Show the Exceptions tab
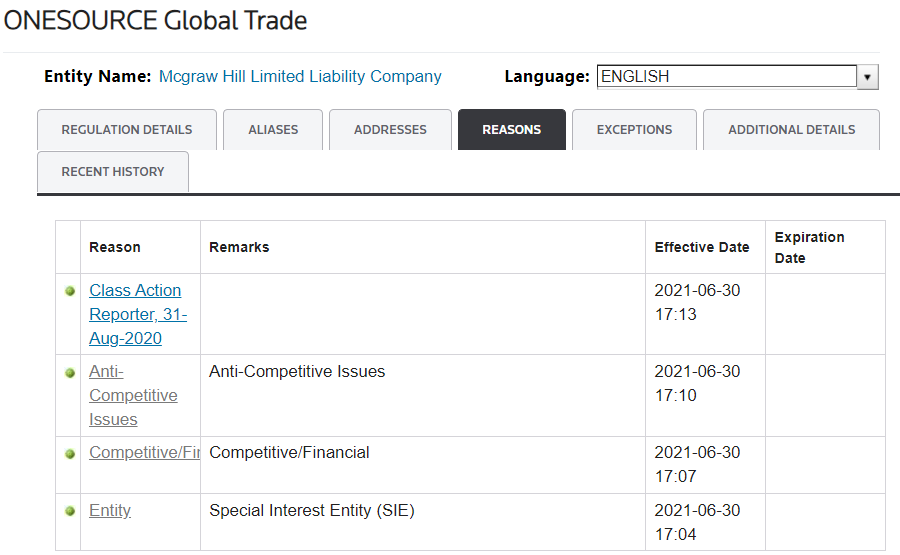Screen dimensions: 900x555 click(x=634, y=130)
